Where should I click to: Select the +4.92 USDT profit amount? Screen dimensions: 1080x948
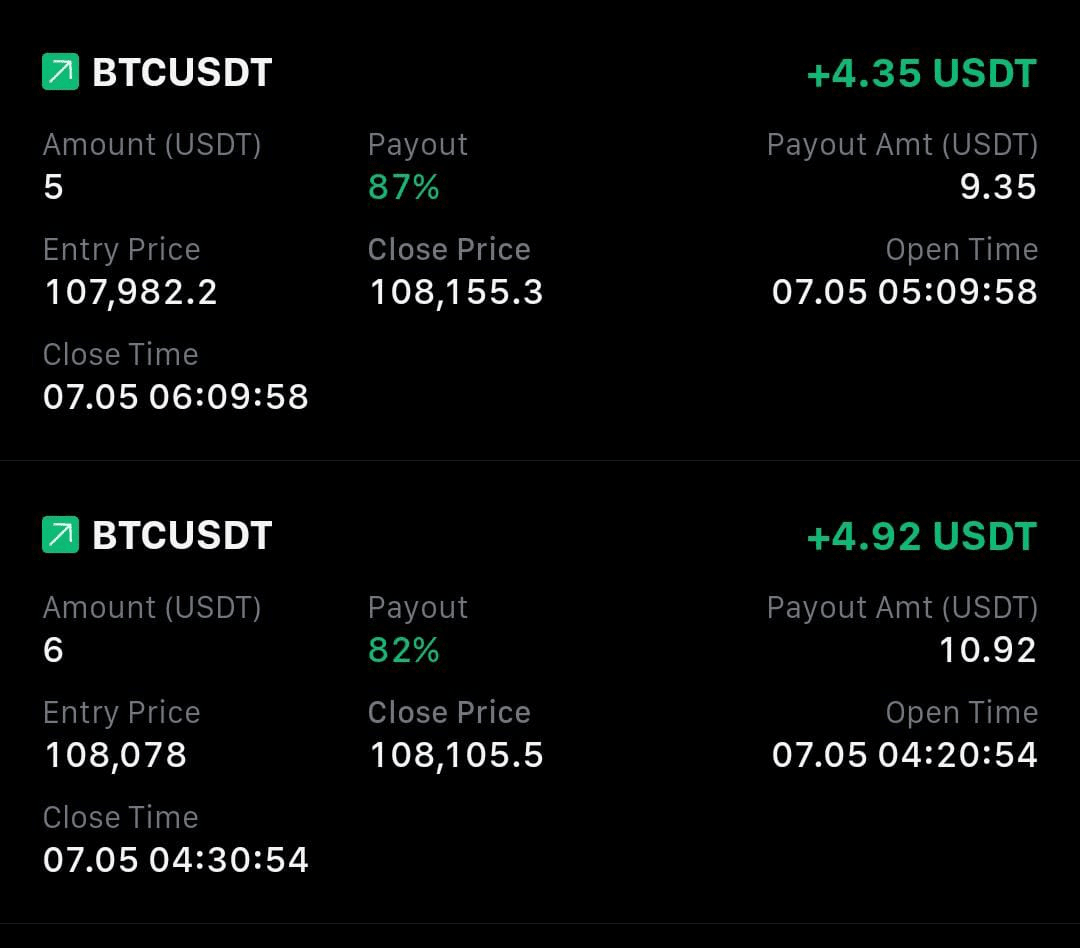pos(922,536)
